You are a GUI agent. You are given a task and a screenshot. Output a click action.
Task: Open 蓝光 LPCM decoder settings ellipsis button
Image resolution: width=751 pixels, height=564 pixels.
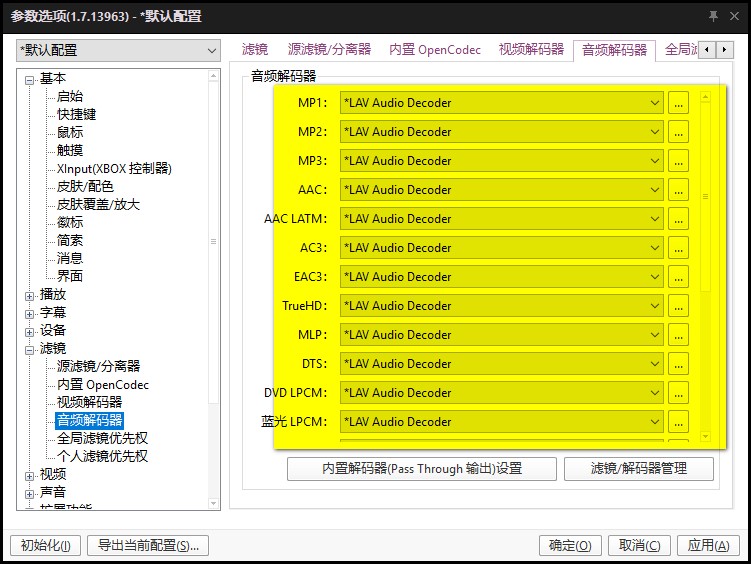click(x=678, y=421)
